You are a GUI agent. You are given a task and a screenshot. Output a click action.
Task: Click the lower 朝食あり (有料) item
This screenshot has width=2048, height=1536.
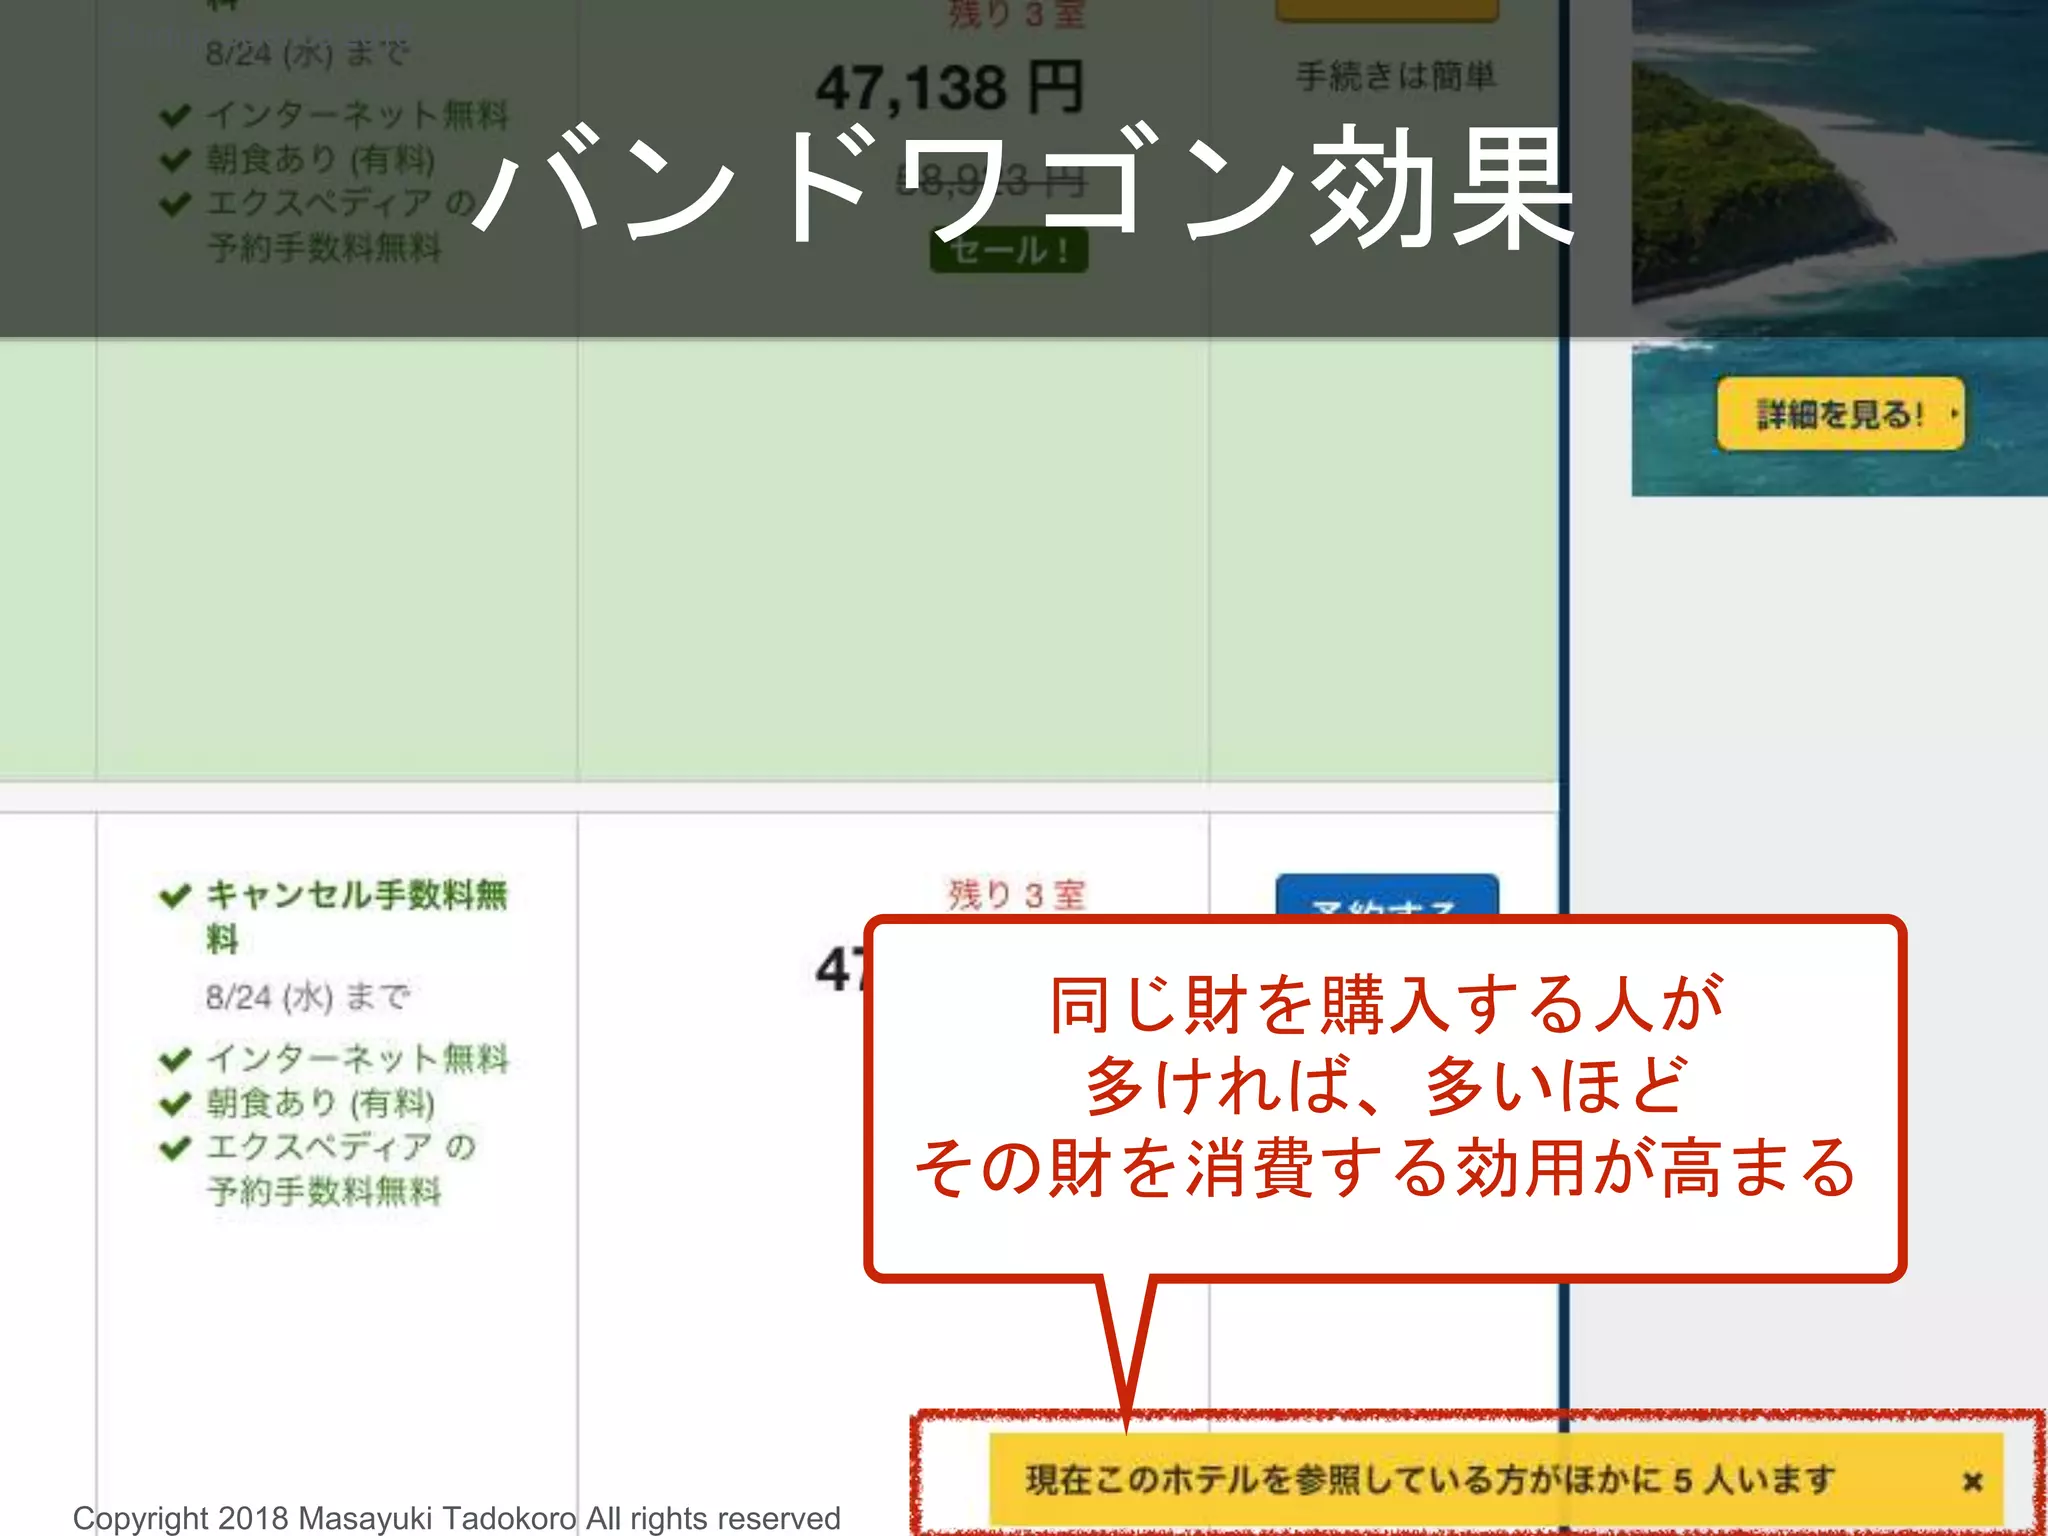[x=320, y=1102]
